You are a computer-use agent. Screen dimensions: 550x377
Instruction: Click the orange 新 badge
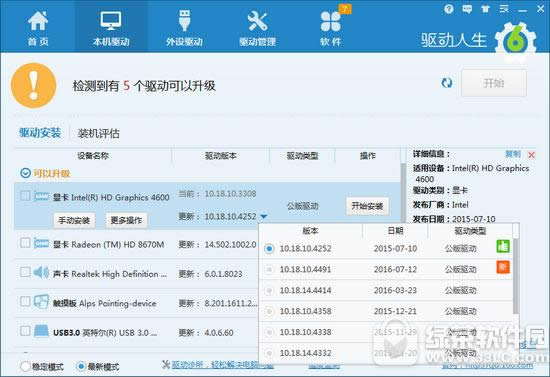(x=503, y=267)
